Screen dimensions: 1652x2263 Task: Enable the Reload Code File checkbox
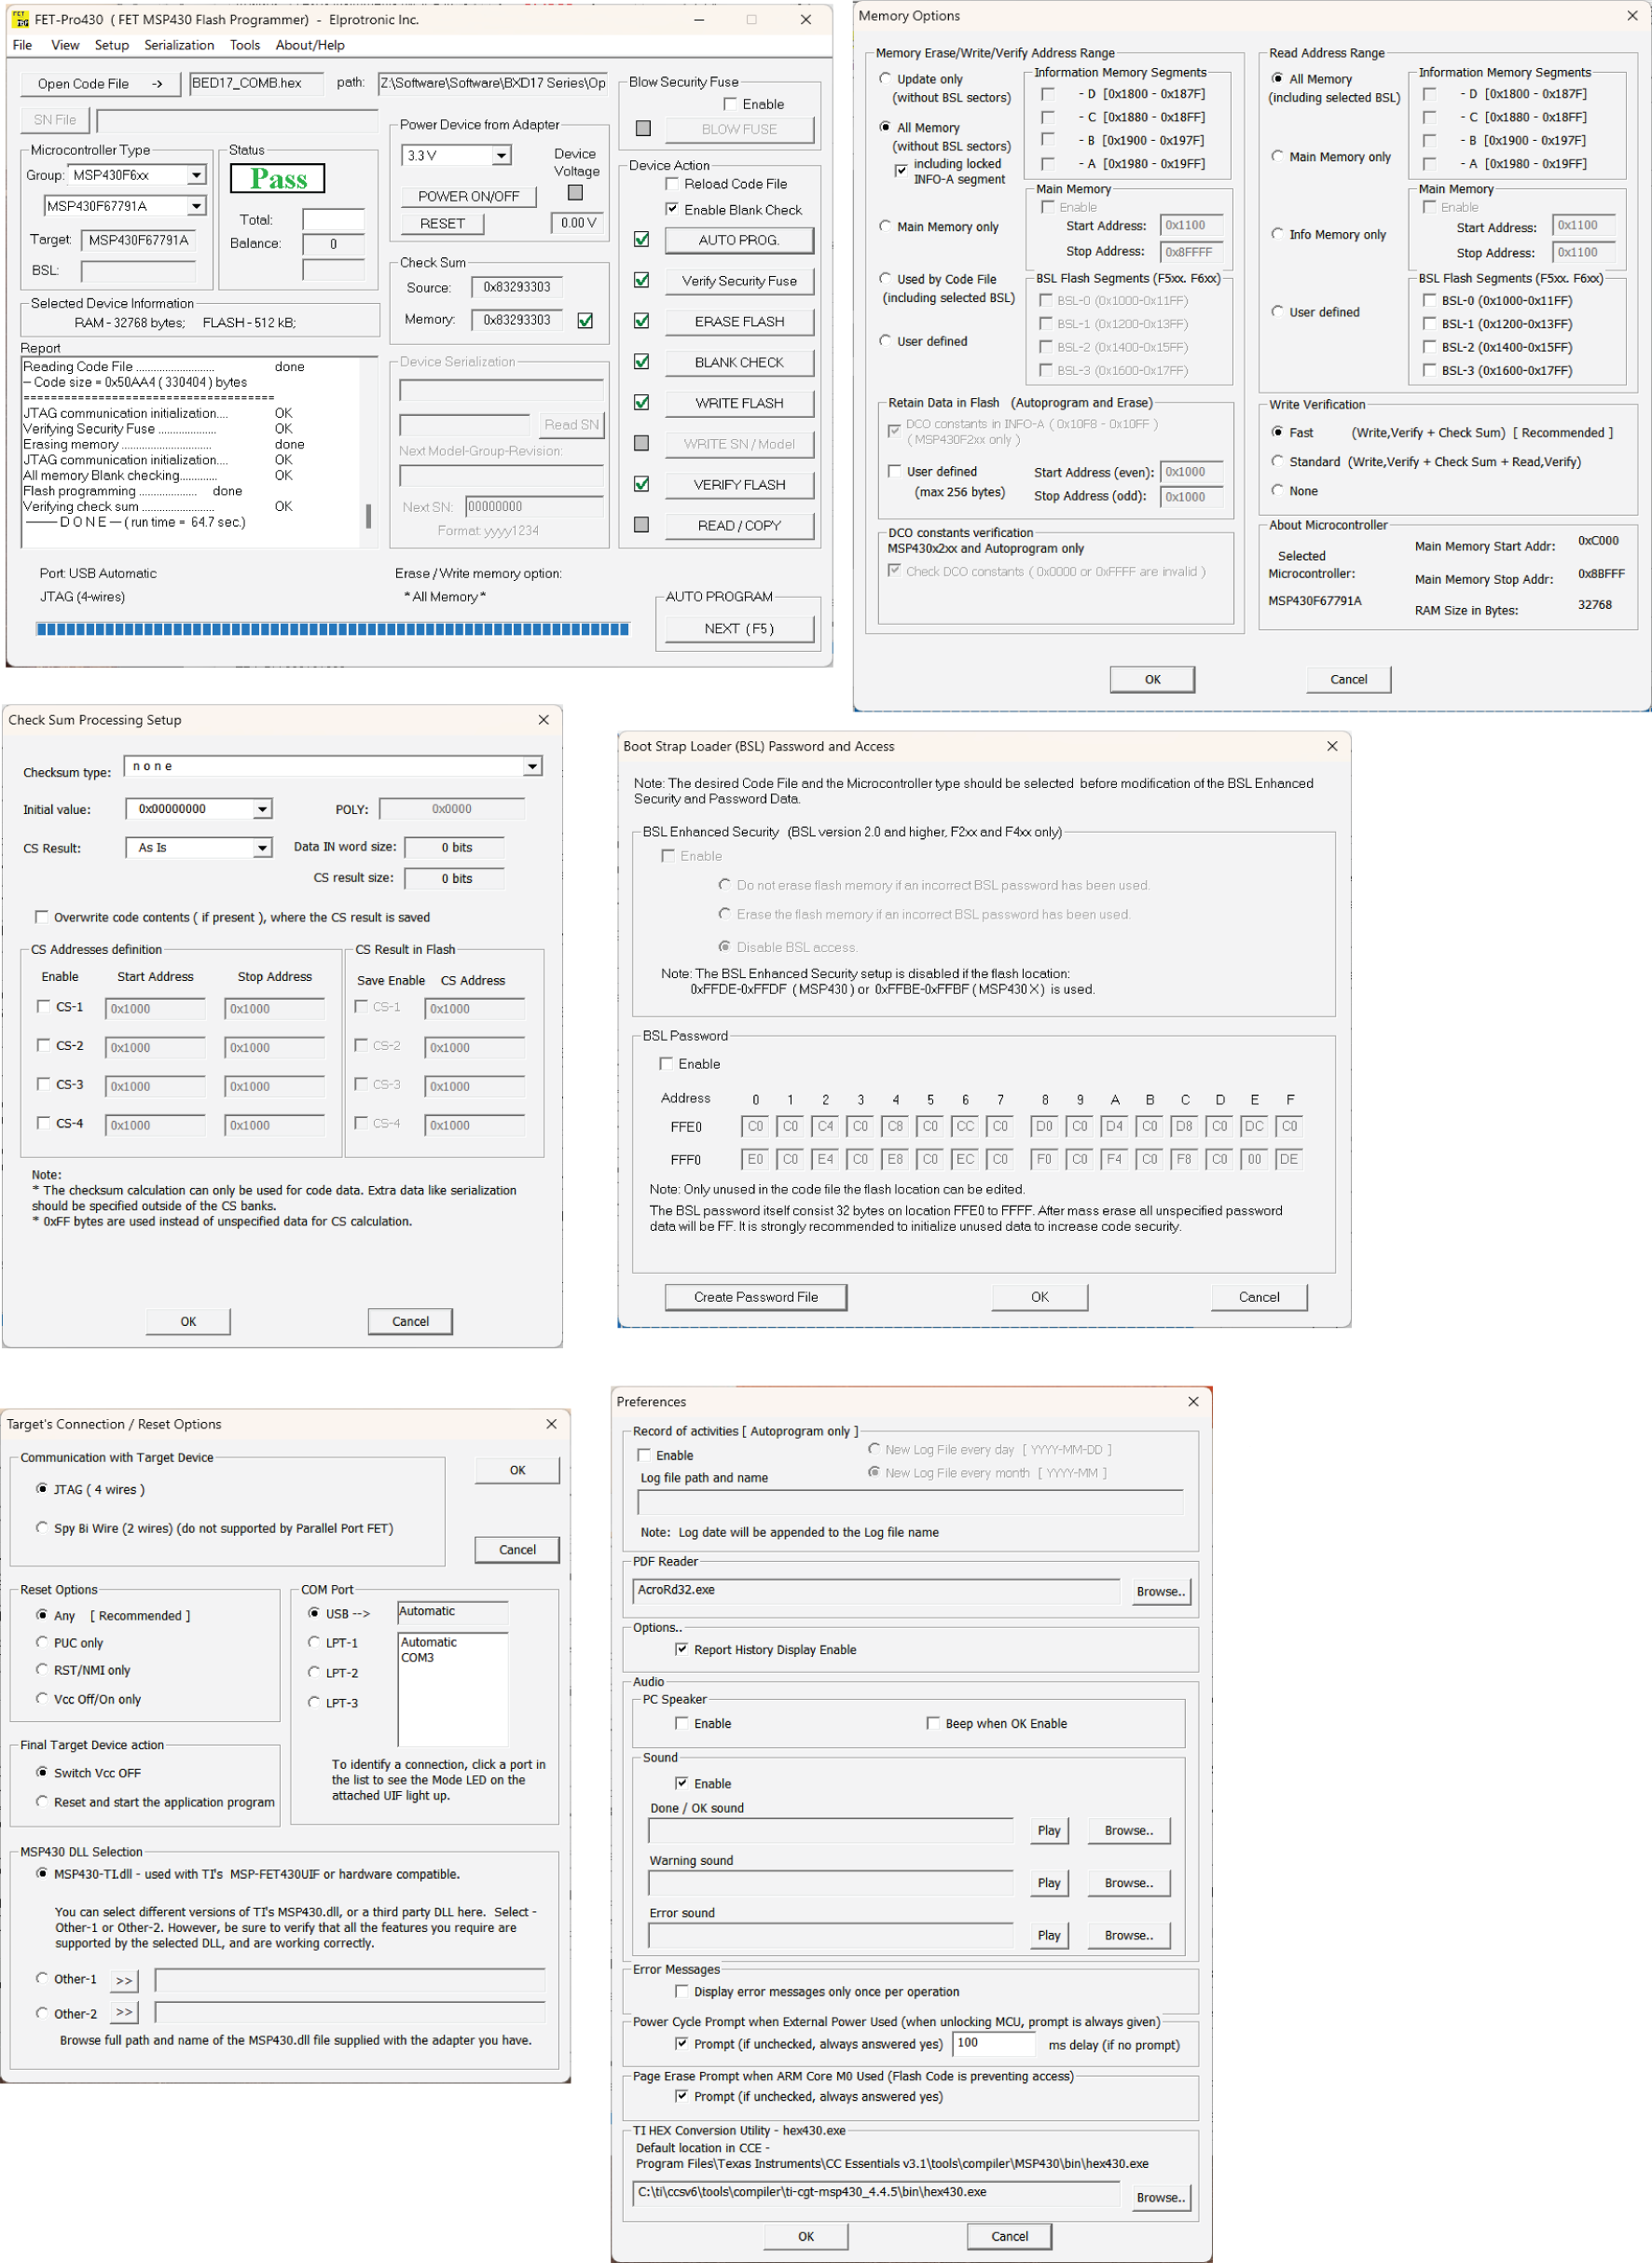click(x=672, y=184)
